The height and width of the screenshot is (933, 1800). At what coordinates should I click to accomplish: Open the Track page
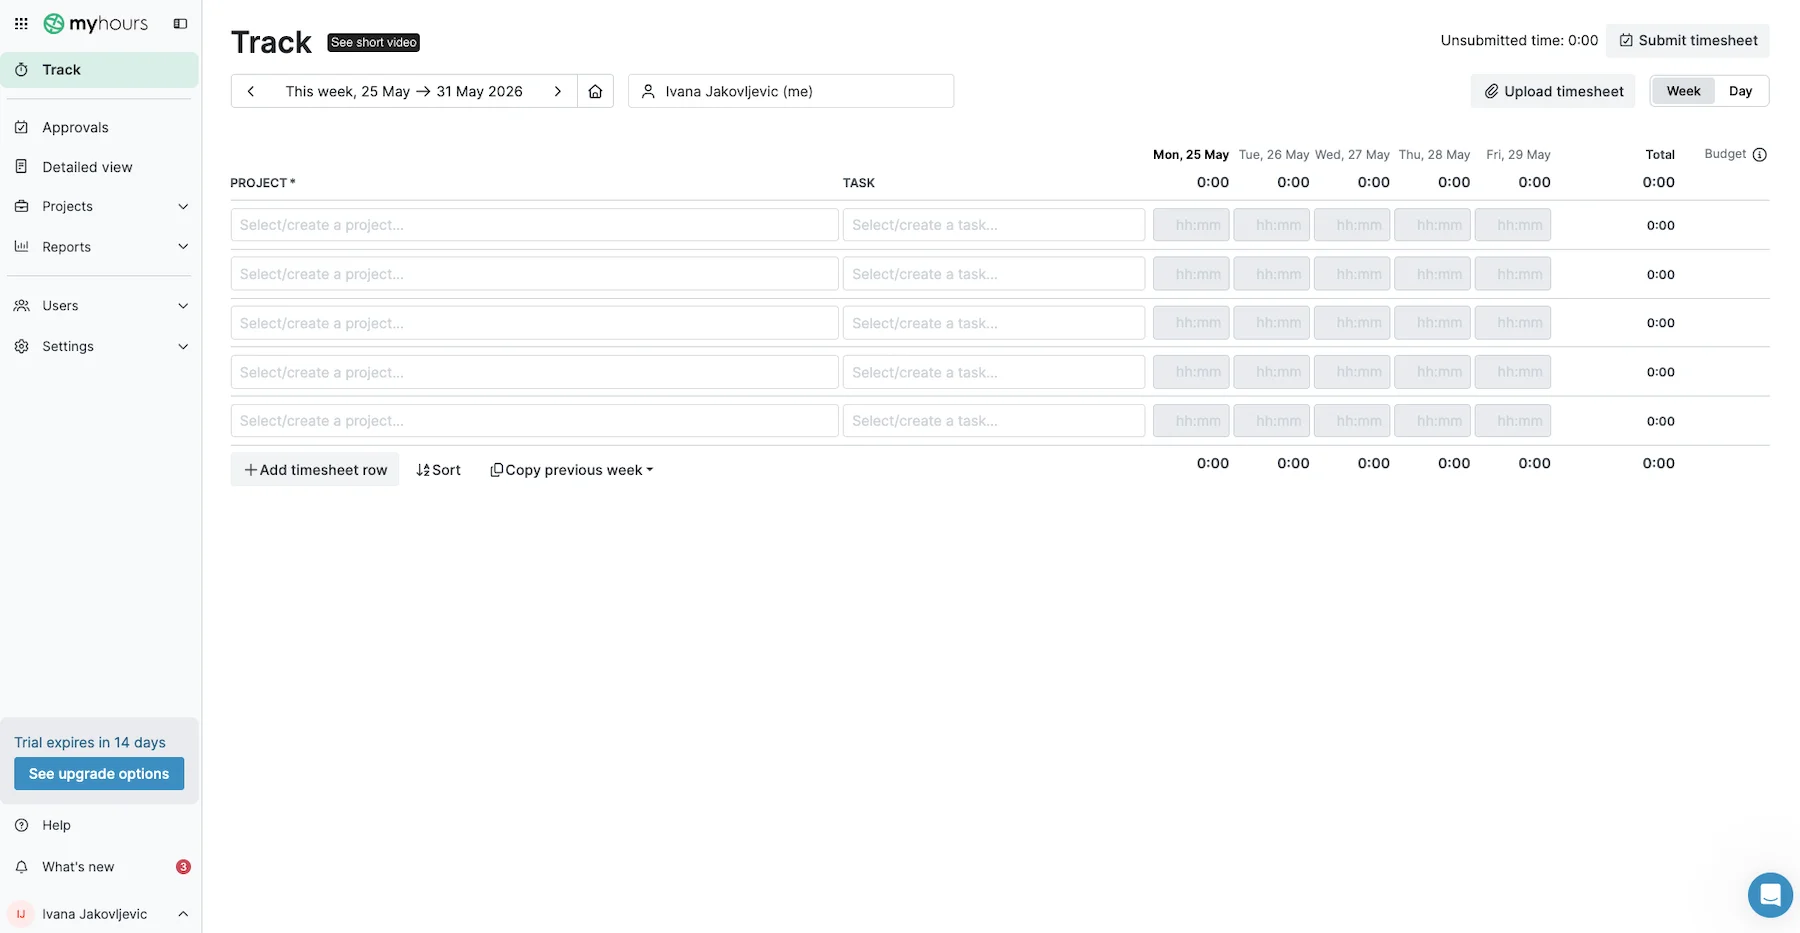tap(100, 70)
